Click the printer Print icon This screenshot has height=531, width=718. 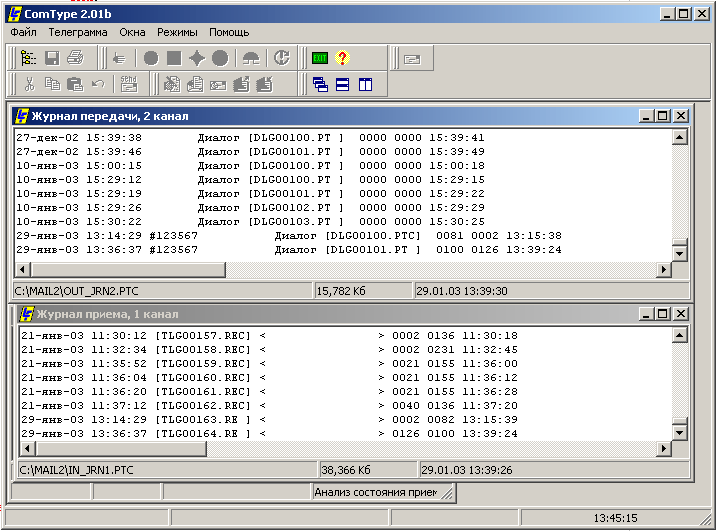[75, 58]
